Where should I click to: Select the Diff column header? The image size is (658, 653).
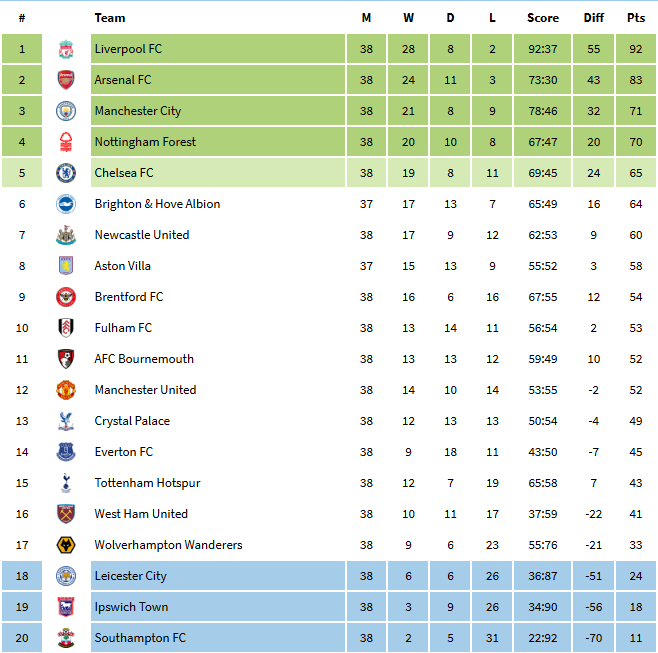(x=593, y=18)
